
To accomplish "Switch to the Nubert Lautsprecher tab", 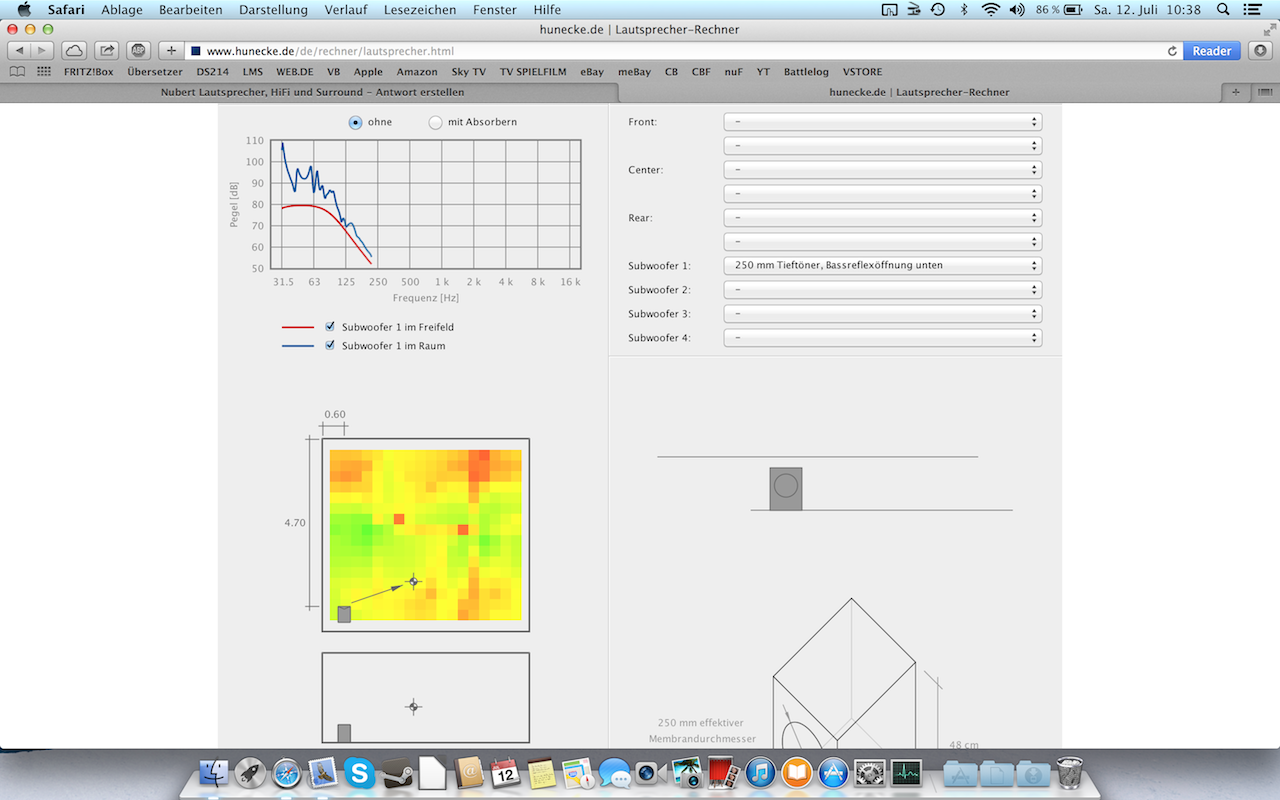I will [310, 92].
